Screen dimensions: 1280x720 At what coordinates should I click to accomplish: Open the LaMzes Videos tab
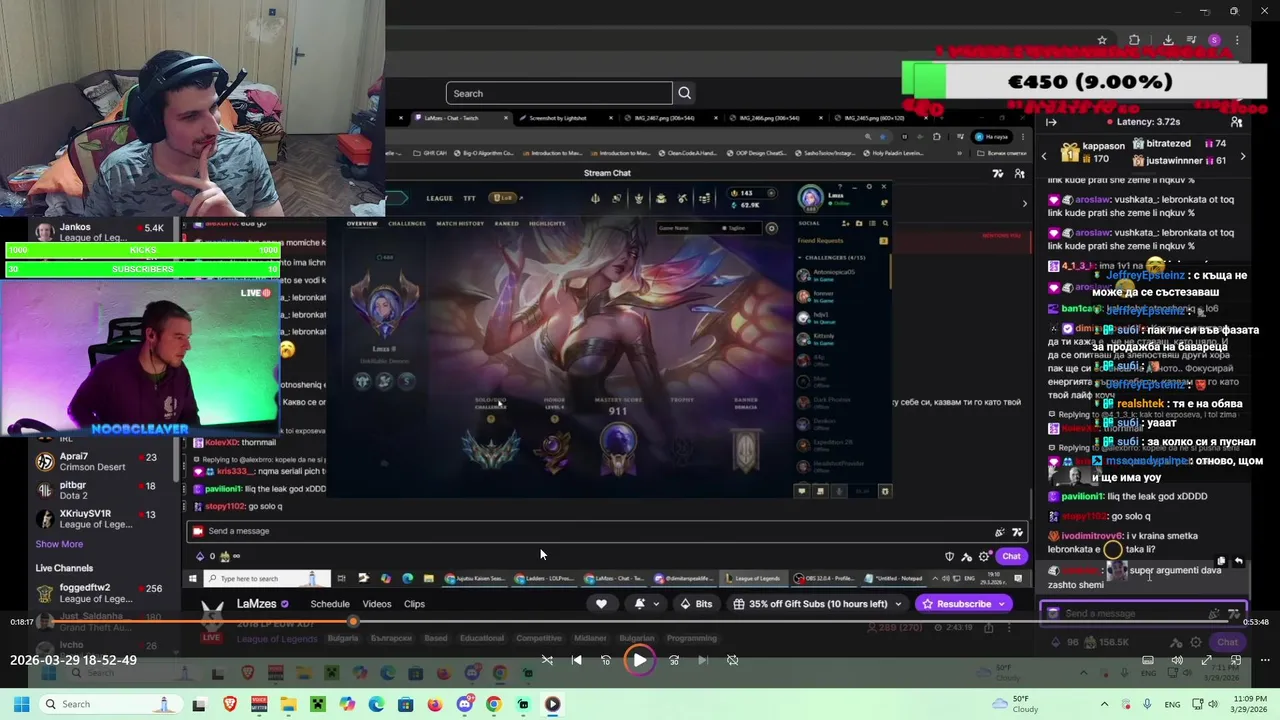coord(377,604)
